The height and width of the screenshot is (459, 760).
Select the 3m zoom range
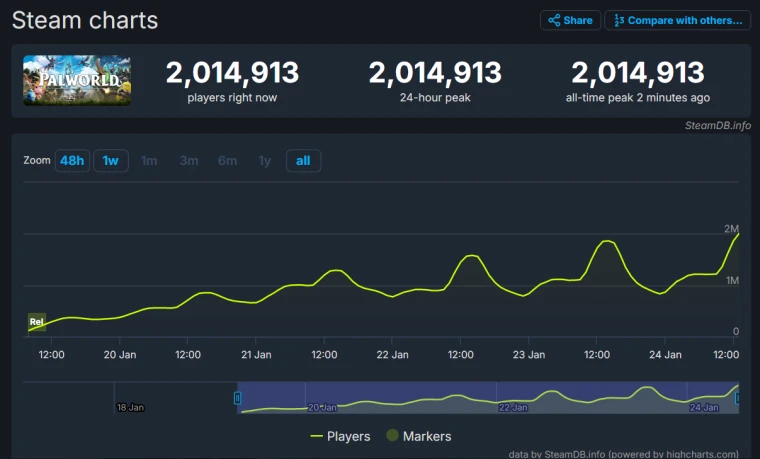(188, 161)
